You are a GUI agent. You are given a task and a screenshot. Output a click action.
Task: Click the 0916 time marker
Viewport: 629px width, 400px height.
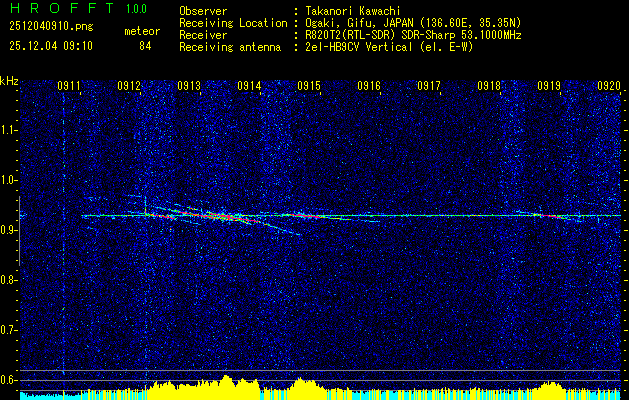click(369, 86)
